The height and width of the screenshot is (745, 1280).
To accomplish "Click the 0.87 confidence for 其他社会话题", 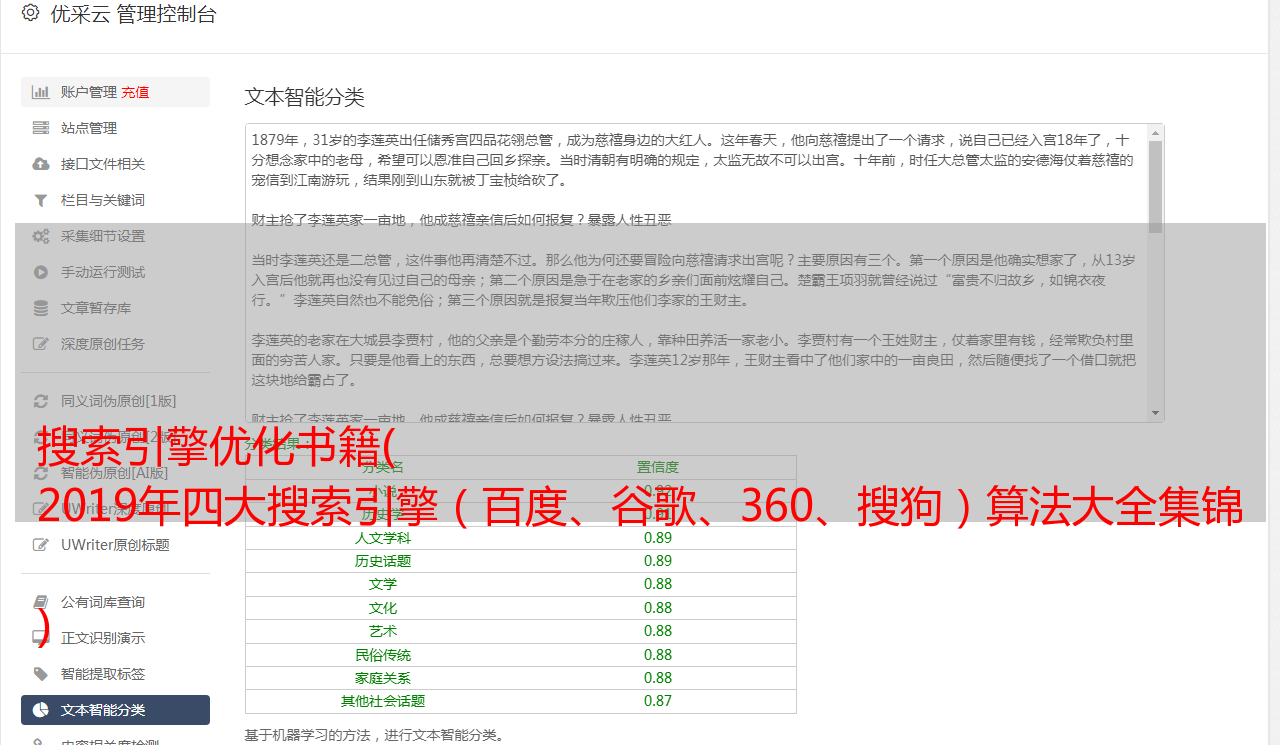I will click(x=658, y=702).
